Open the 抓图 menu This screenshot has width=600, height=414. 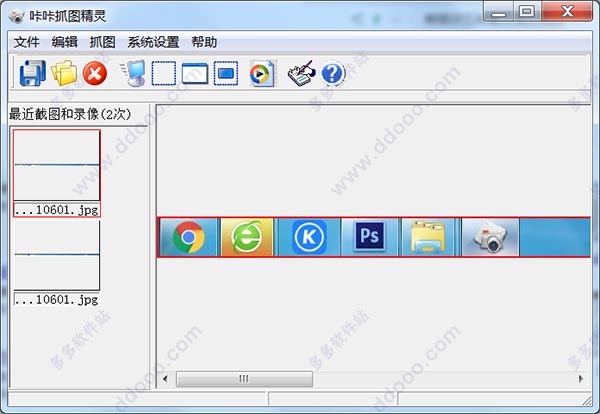(x=103, y=42)
